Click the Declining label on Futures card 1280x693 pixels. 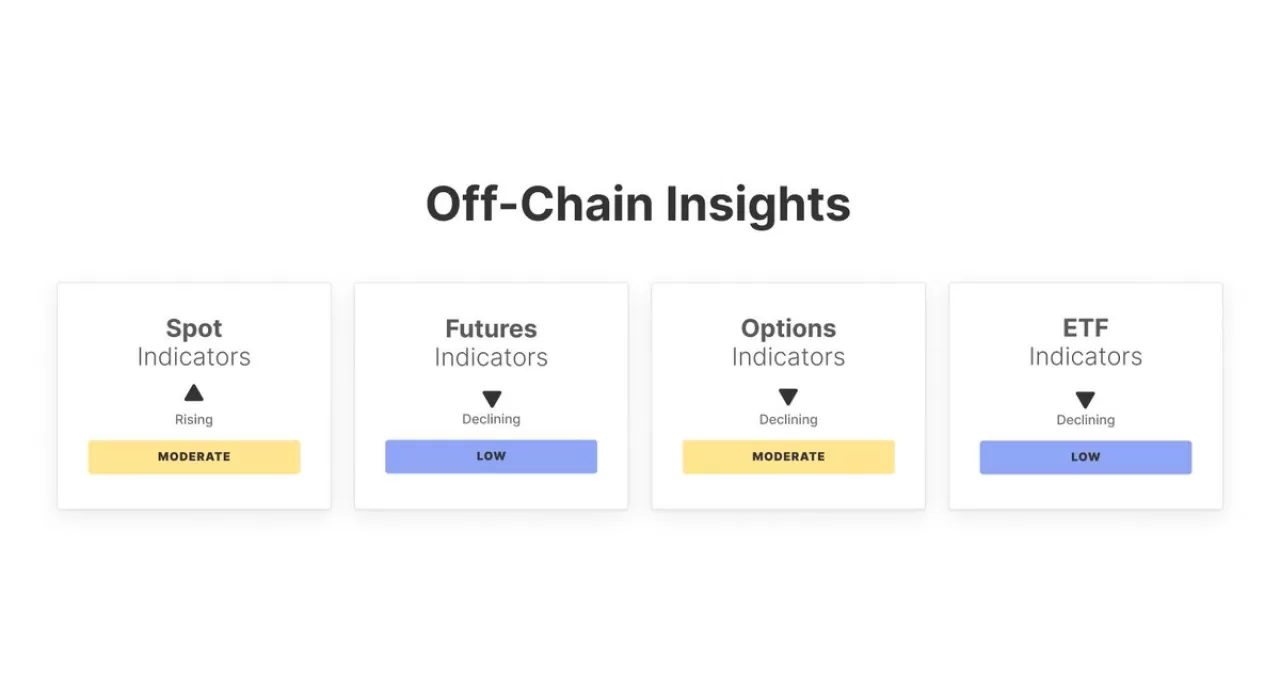(x=491, y=420)
